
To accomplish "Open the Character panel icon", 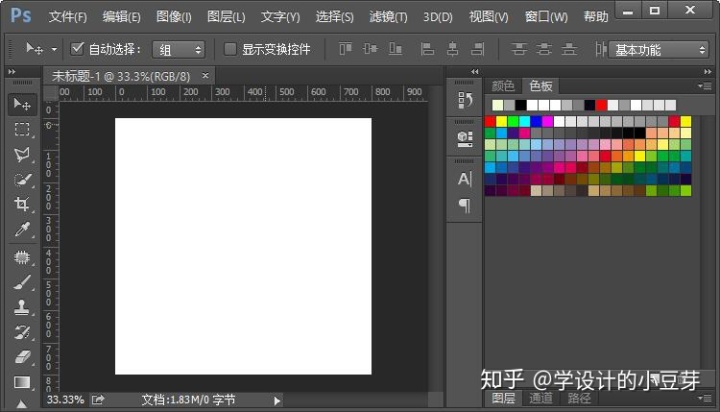I will [x=464, y=179].
